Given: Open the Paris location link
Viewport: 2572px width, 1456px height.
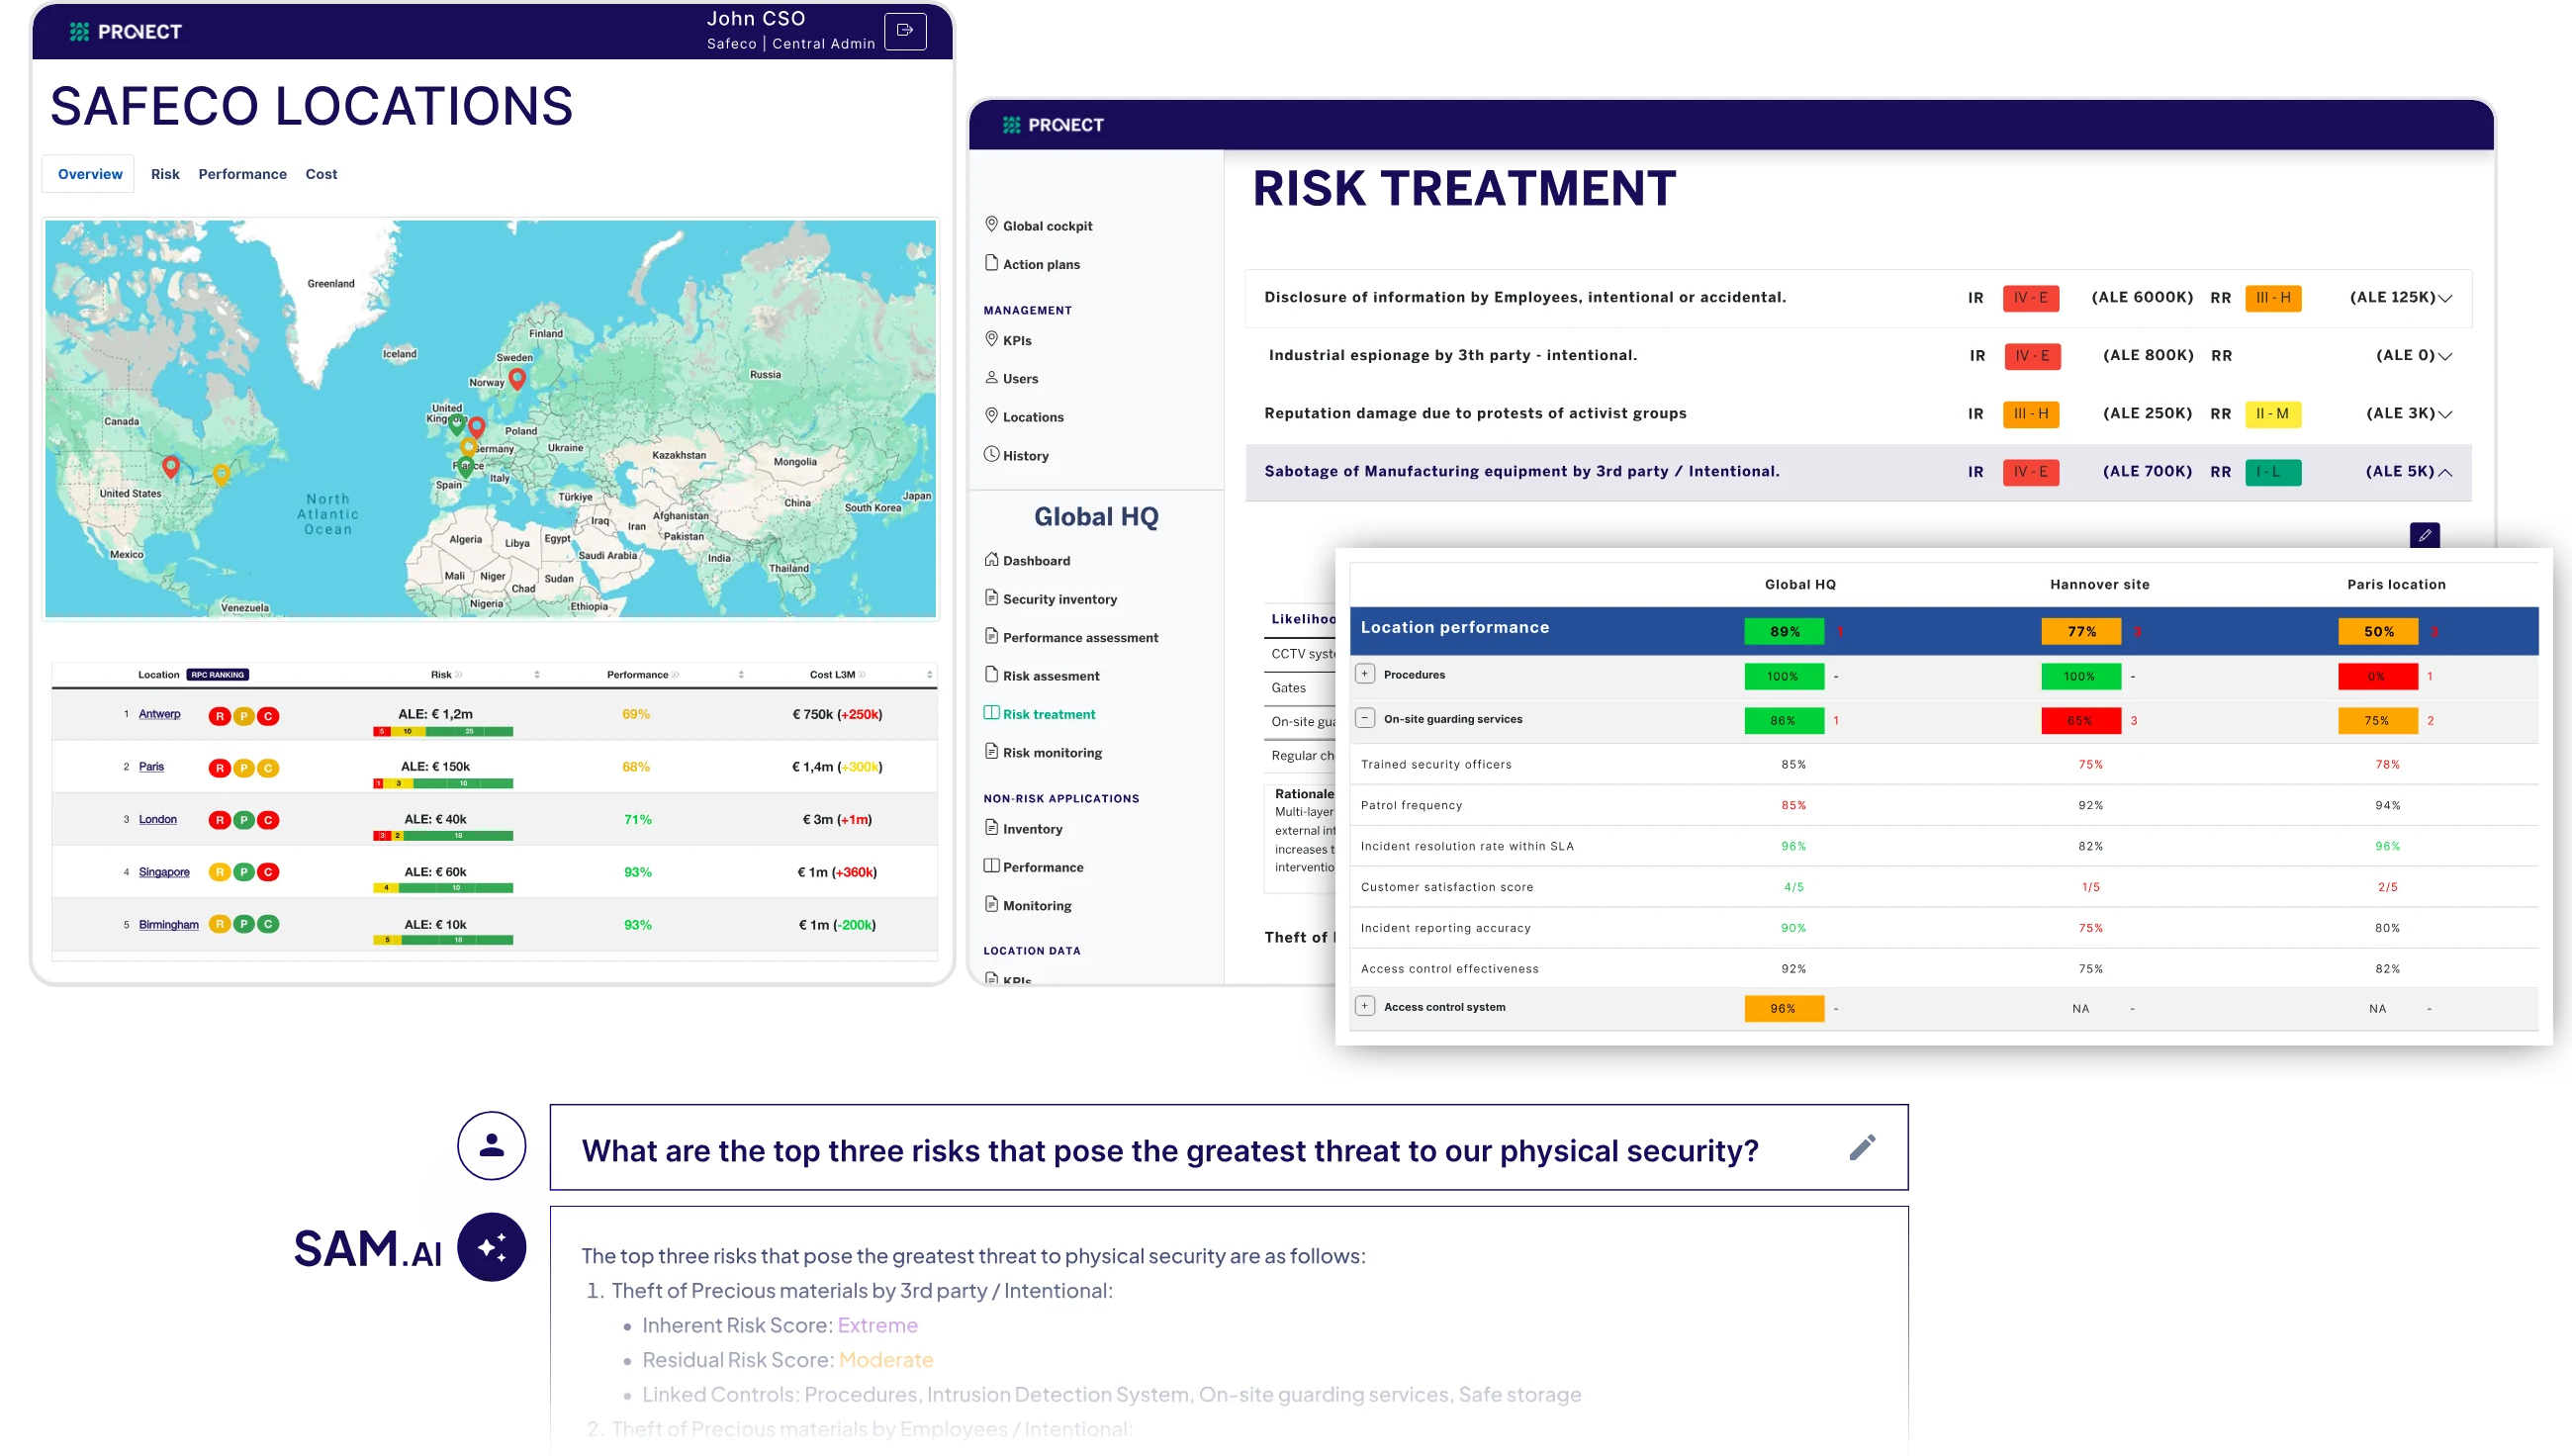Looking at the screenshot, I should (x=151, y=767).
